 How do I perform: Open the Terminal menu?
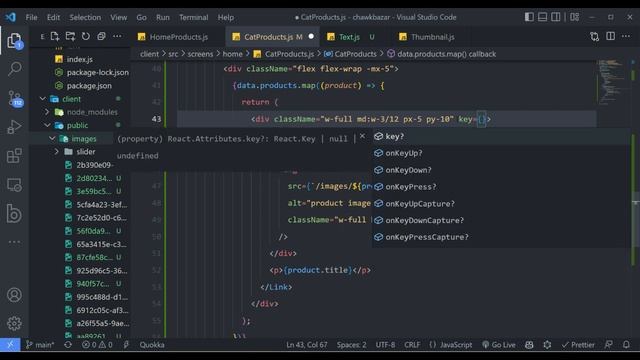point(193,18)
